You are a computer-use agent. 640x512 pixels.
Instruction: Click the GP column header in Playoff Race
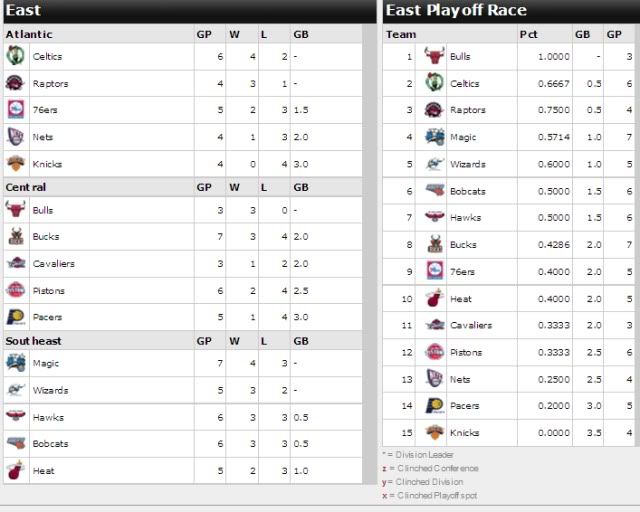tap(614, 34)
